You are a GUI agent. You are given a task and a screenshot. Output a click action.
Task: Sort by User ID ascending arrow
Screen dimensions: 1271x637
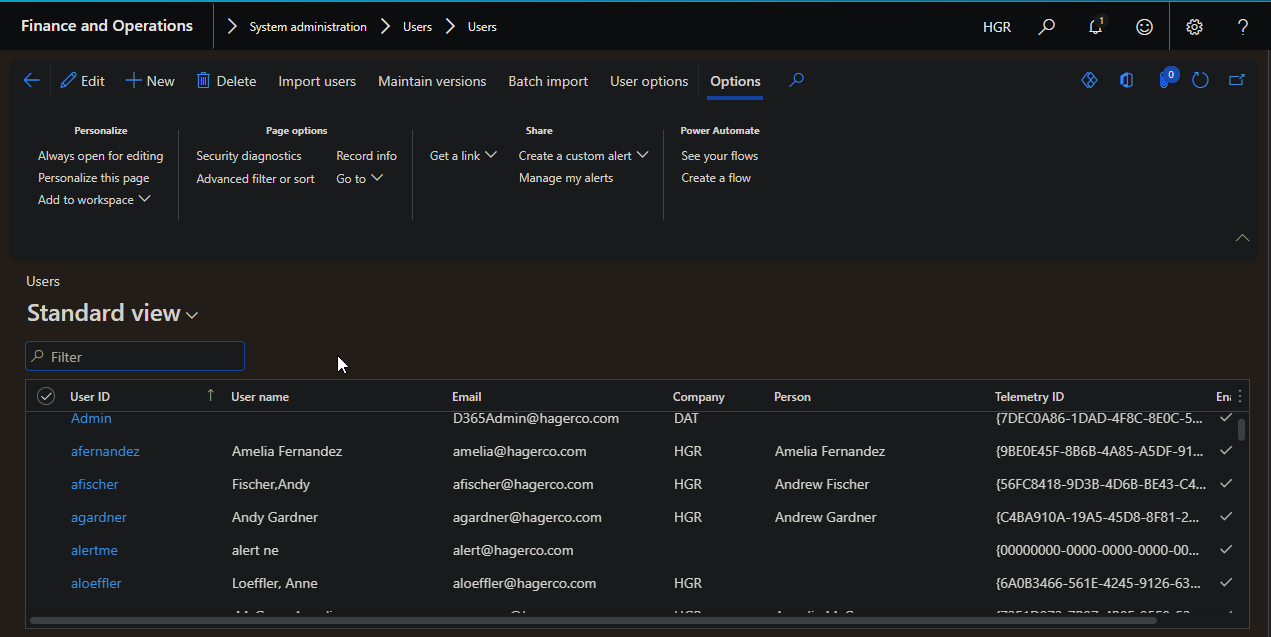[x=210, y=396]
